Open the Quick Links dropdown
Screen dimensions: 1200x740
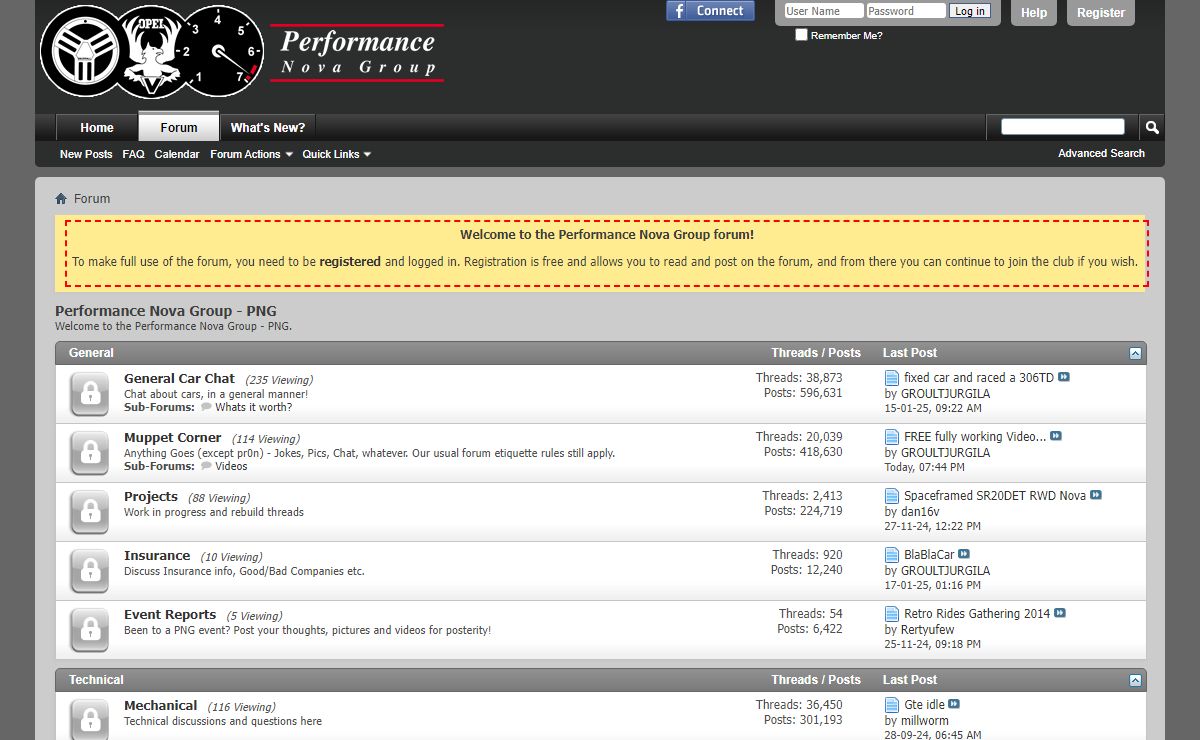(x=337, y=154)
